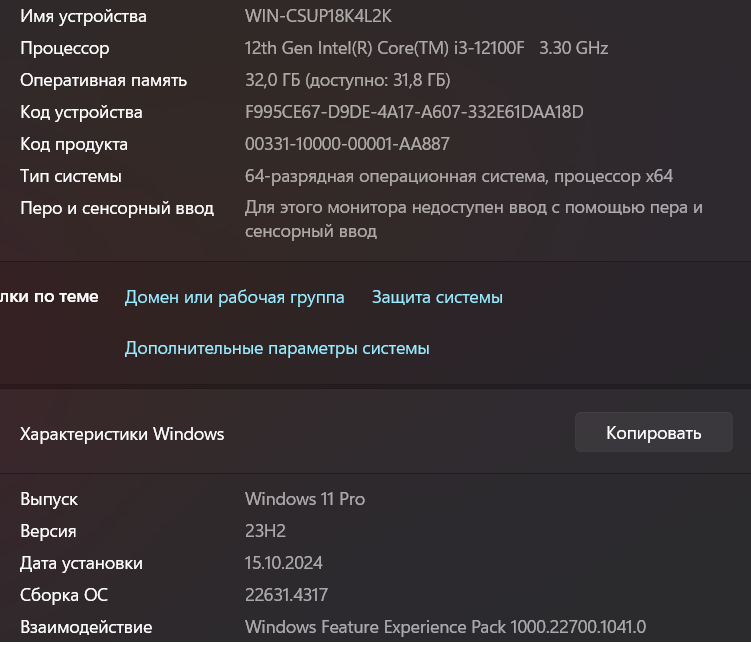The height and width of the screenshot is (647, 751).
Task: Click the 64-разрядная операционная система text
Action: click(458, 176)
